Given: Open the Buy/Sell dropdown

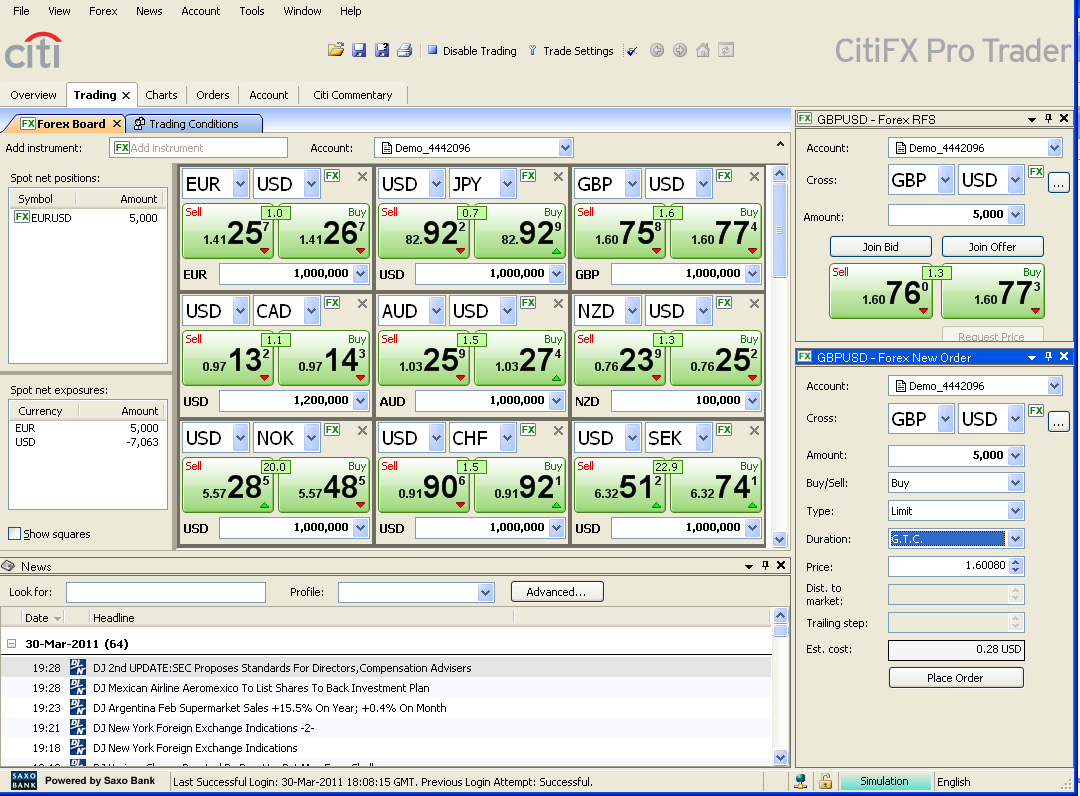Looking at the screenshot, I should pyautogui.click(x=1015, y=483).
